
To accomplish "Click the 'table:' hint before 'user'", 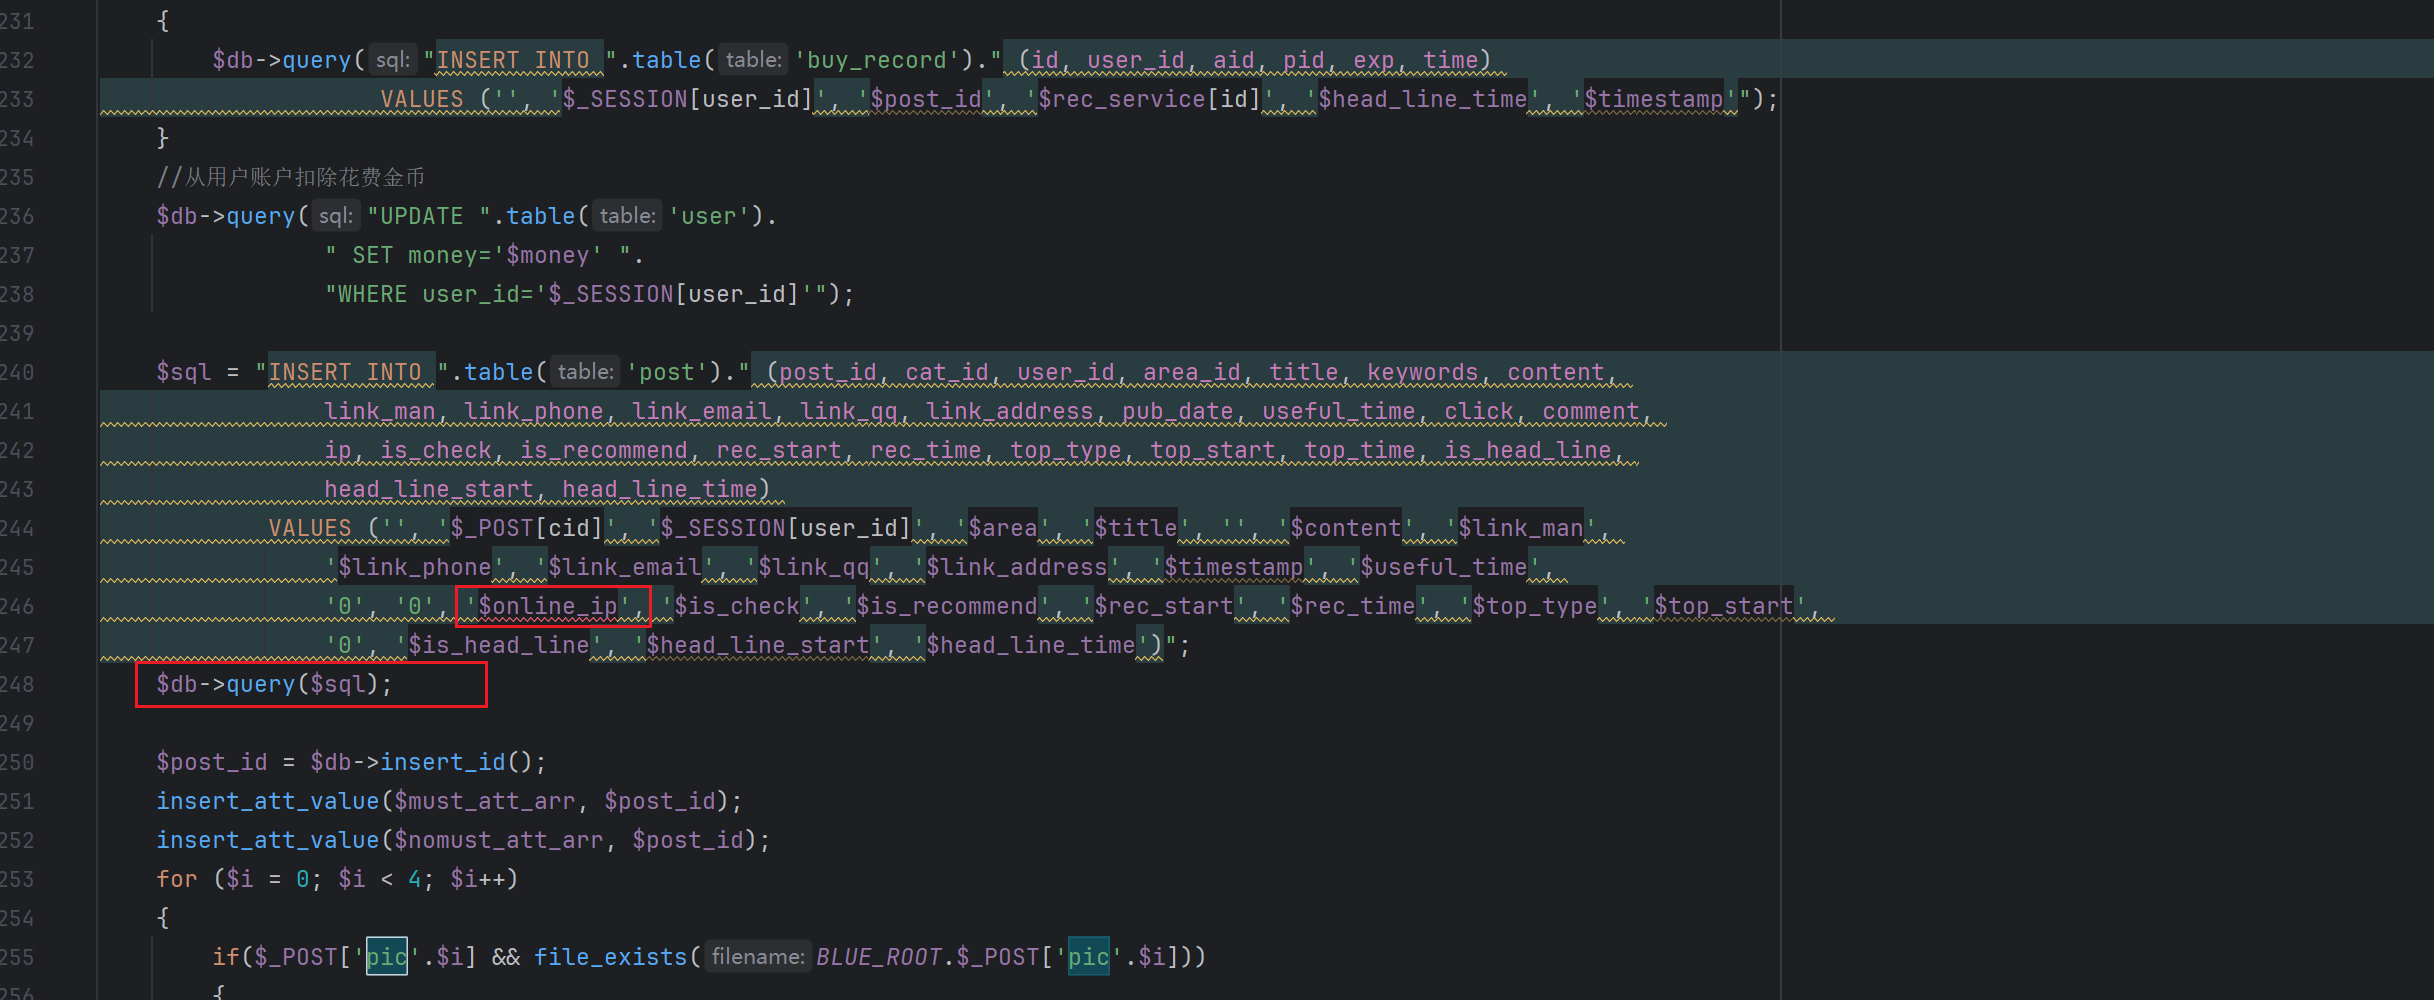I will click(627, 216).
